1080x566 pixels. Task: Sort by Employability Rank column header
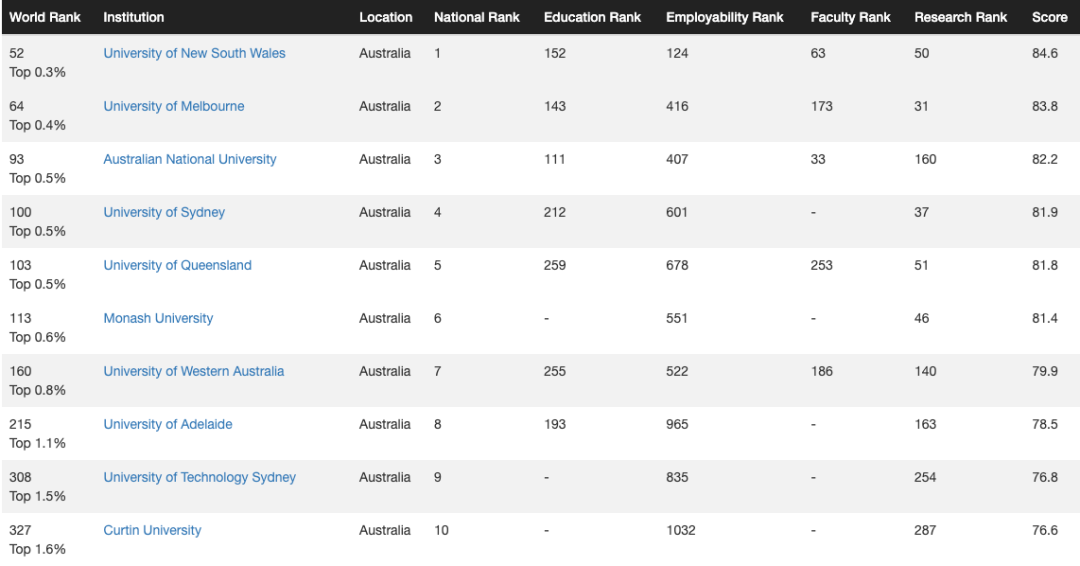point(725,17)
